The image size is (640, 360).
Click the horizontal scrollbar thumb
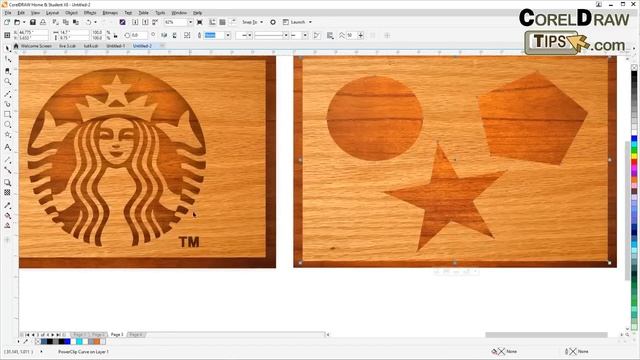pyautogui.click(x=546, y=335)
